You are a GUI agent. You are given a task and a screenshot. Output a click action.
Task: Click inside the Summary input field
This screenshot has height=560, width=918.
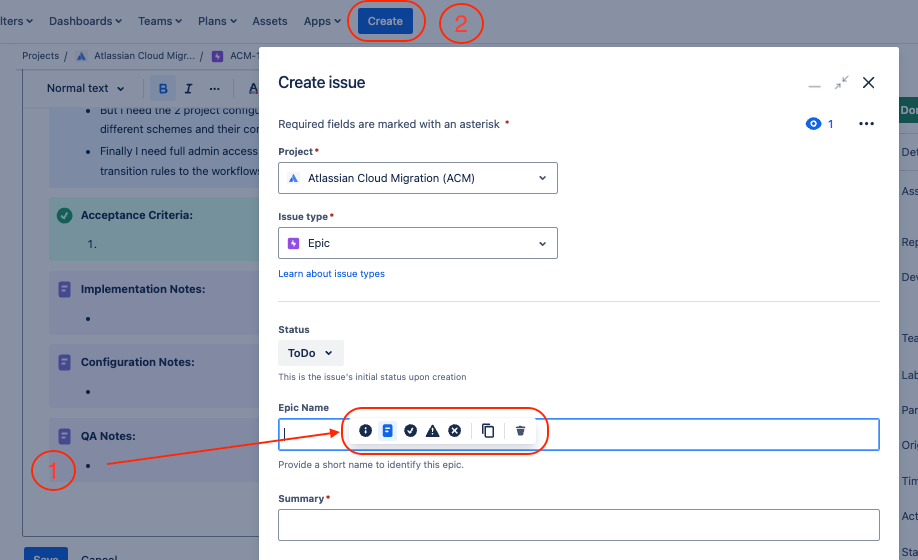[578, 525]
